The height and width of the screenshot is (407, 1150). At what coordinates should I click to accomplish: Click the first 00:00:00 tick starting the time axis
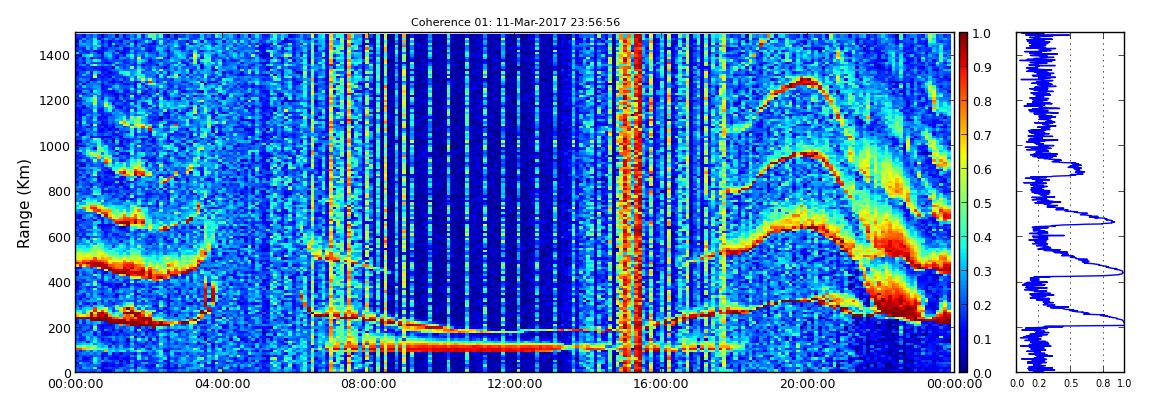pyautogui.click(x=76, y=384)
